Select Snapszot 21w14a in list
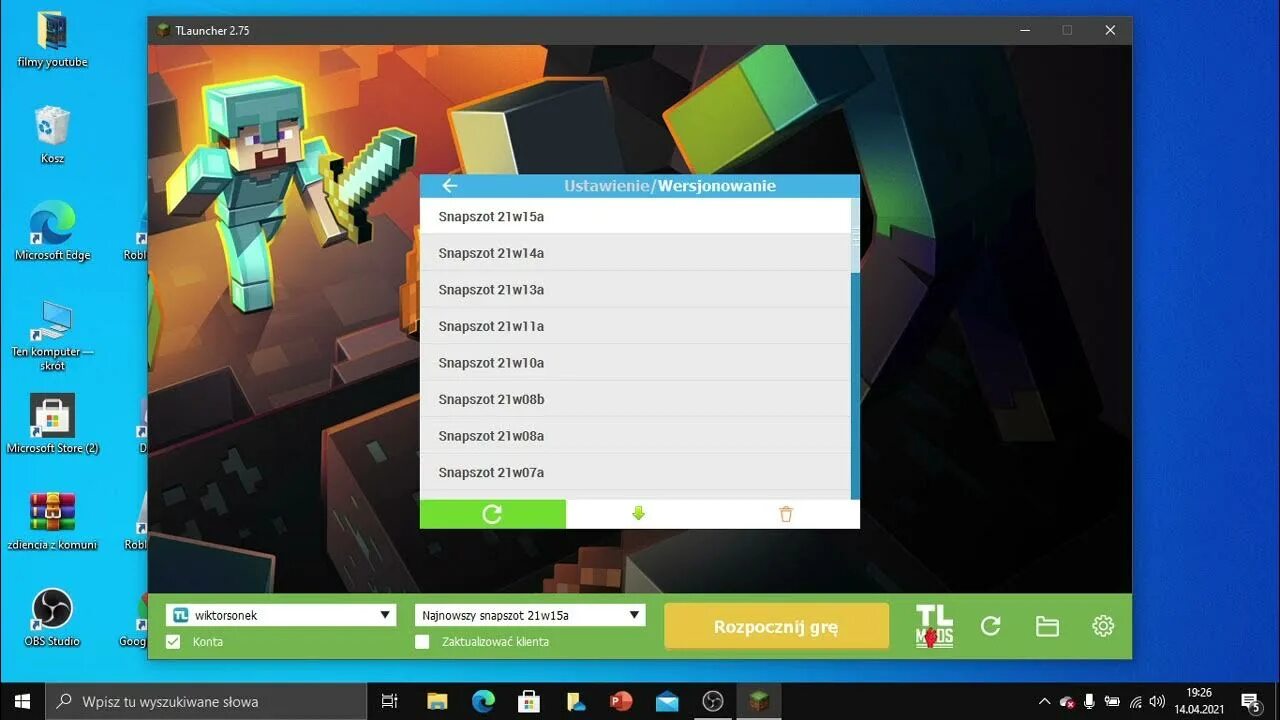 click(x=635, y=253)
